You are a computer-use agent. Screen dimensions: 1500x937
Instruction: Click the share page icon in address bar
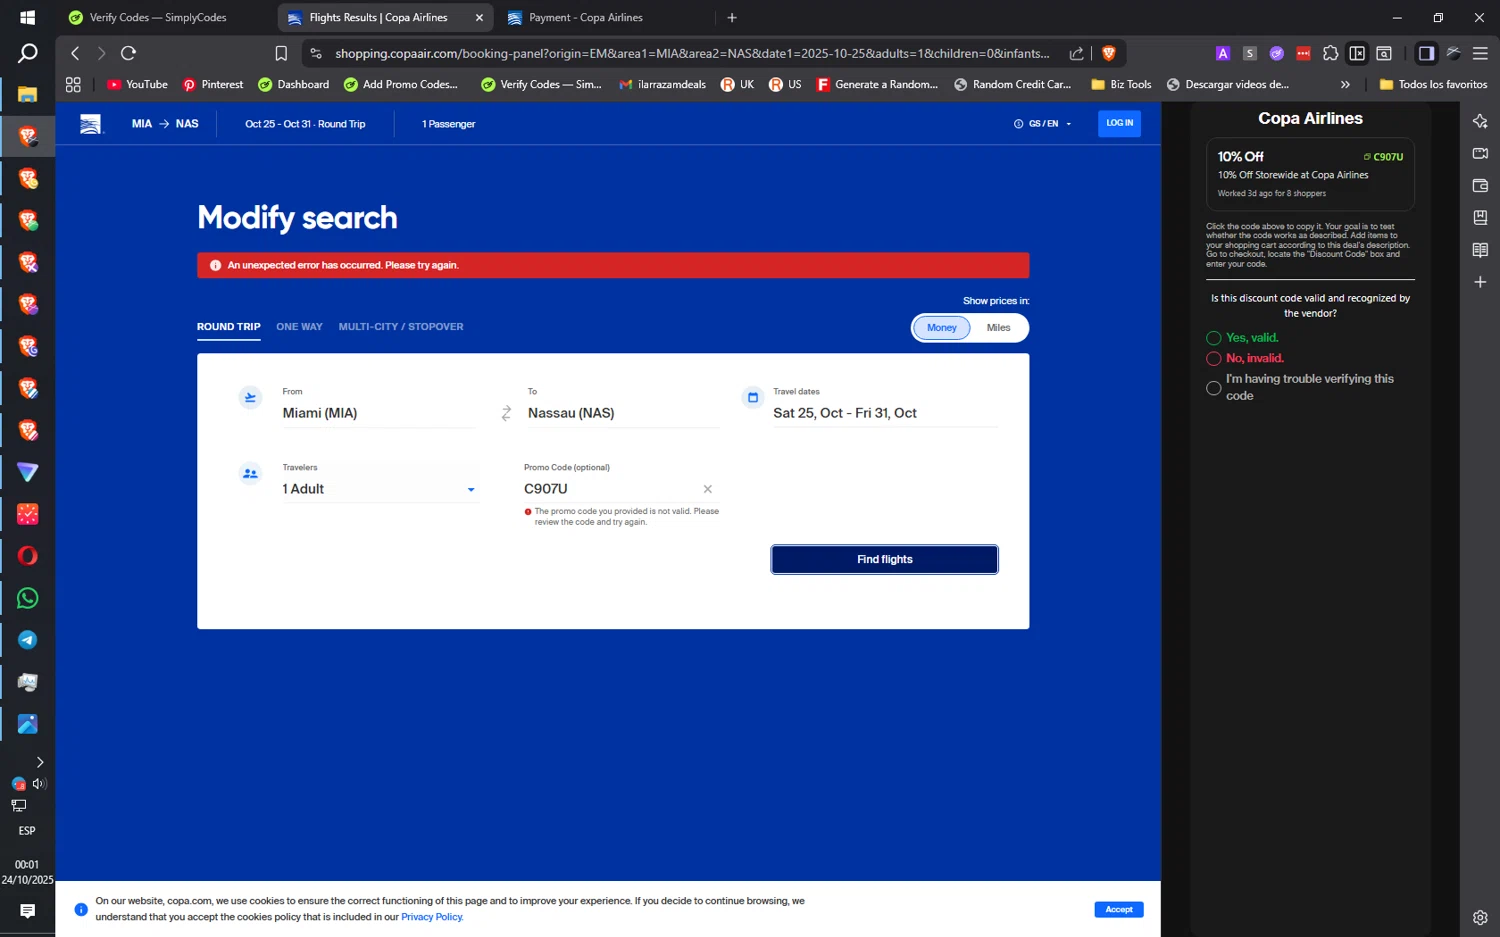click(x=1076, y=53)
